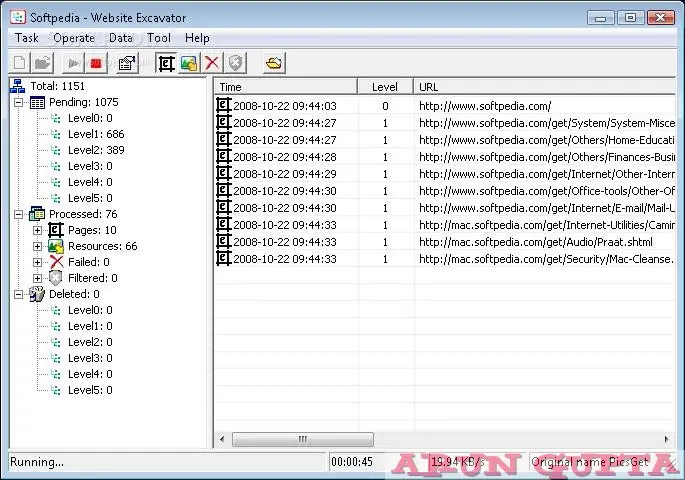The height and width of the screenshot is (480, 685).
Task: Sort by the URL column header
Action: click(545, 87)
